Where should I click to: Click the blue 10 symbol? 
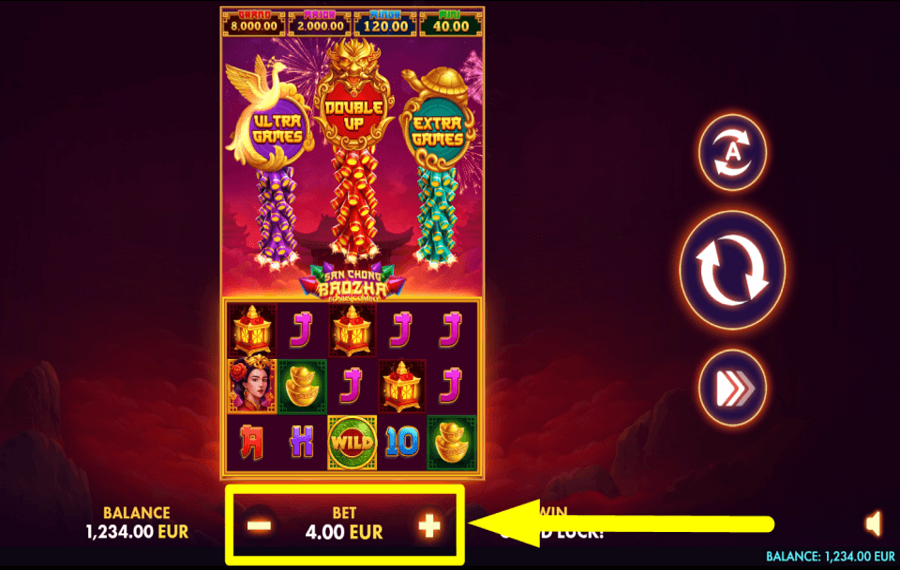coord(402,443)
